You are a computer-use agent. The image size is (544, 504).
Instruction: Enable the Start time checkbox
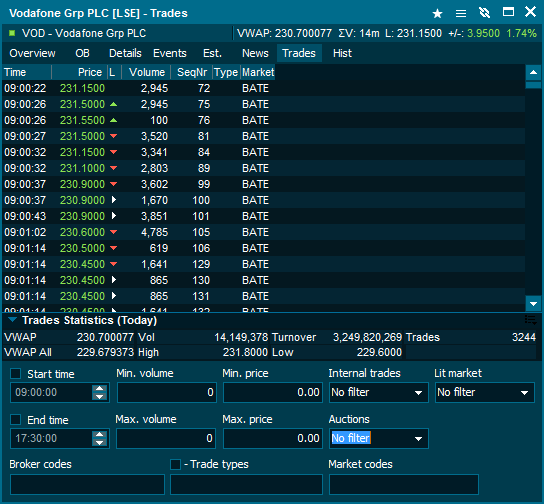point(16,374)
